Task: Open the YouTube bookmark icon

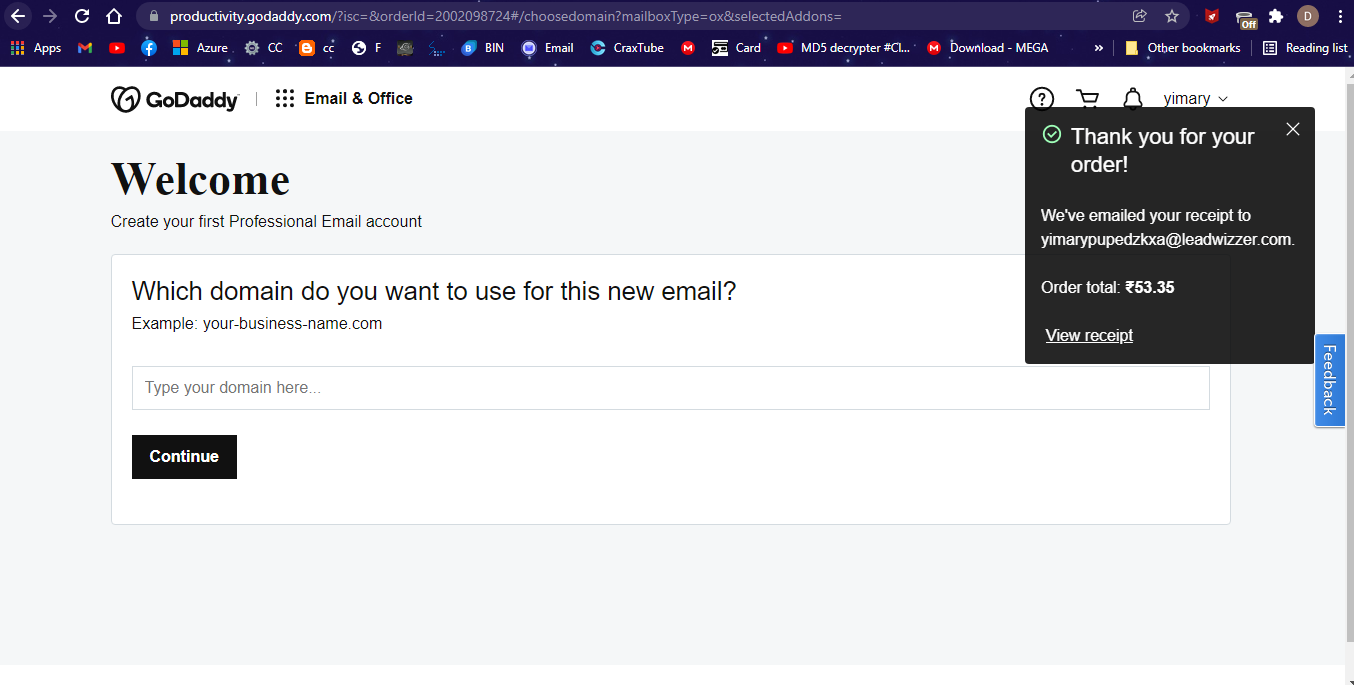Action: click(x=117, y=47)
